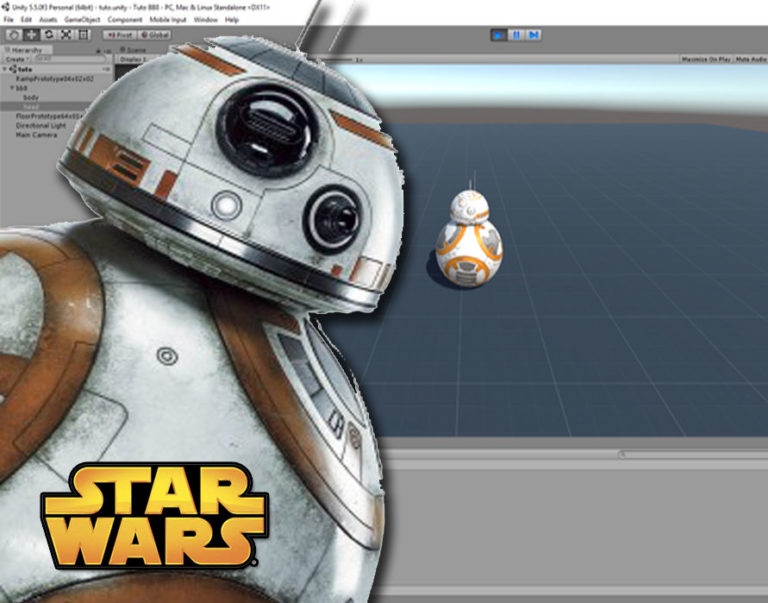Toggle Maximize On Play

pyautogui.click(x=706, y=59)
